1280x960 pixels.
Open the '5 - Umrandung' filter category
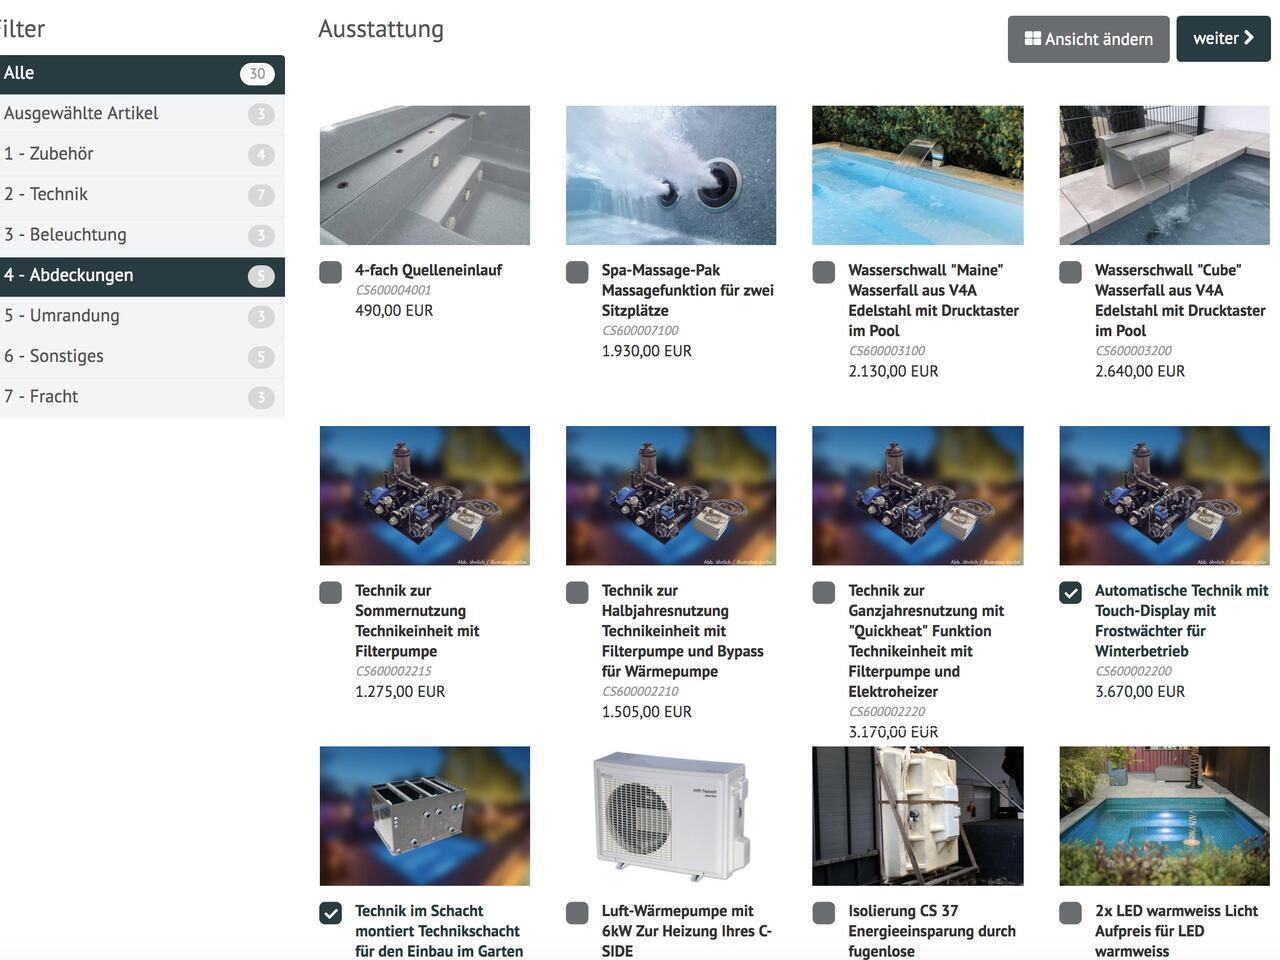click(142, 316)
